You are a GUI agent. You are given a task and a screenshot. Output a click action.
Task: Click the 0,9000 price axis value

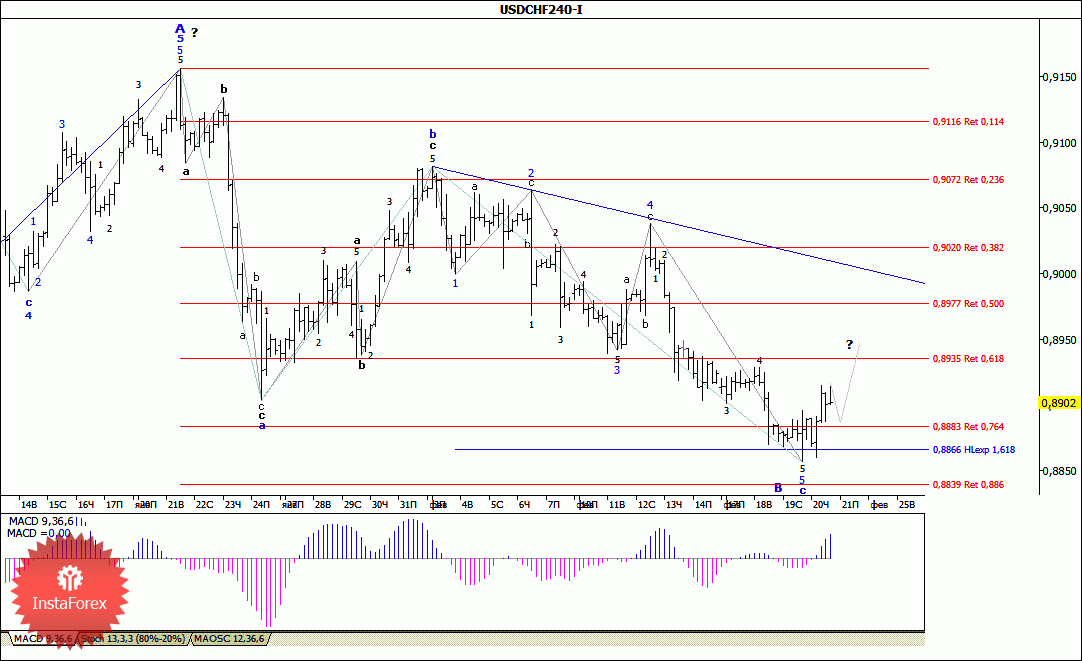click(1061, 274)
